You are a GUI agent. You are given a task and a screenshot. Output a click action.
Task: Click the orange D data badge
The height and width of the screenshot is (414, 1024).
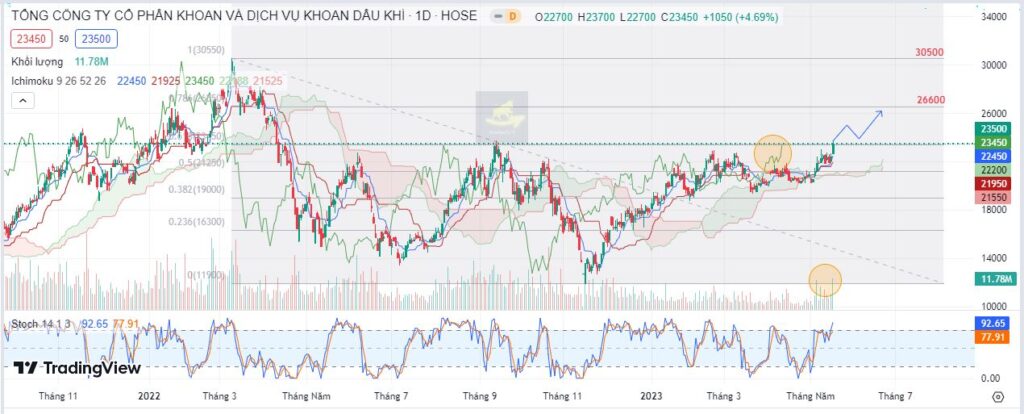[512, 16]
